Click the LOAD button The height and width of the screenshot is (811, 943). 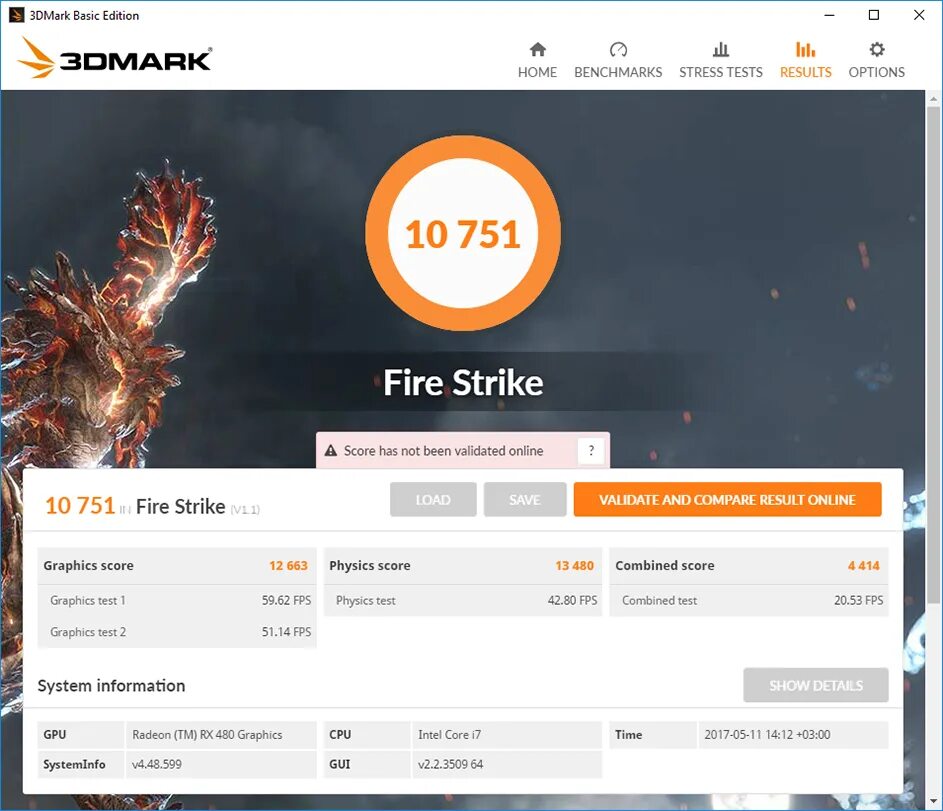433,500
